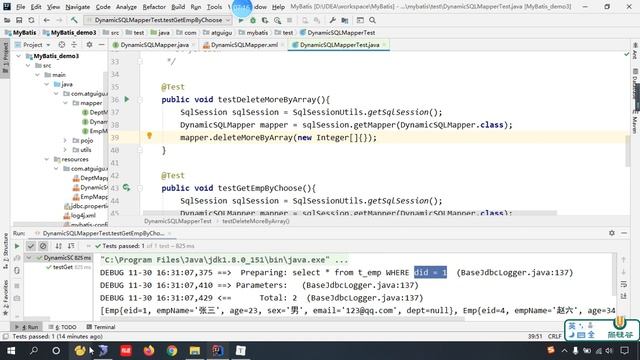Sort test results by duration icon
Screen dimensions: 640x360
[x=71, y=246]
